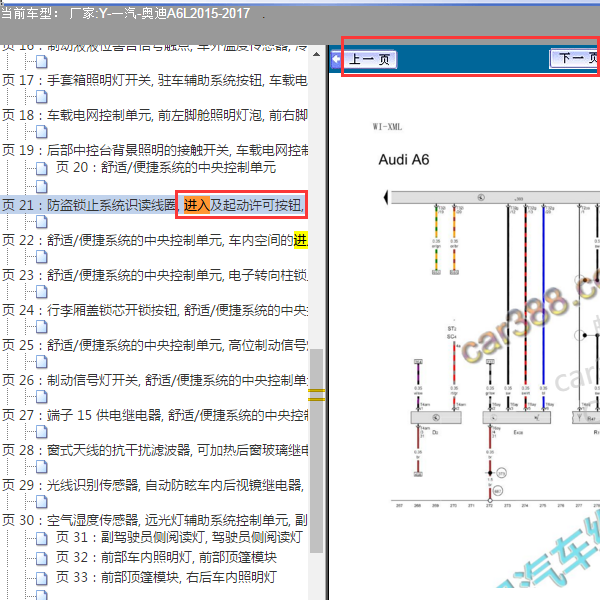600x600 pixels.
Task: Click the document icon under 页 25
Action: pyautogui.click(x=42, y=362)
